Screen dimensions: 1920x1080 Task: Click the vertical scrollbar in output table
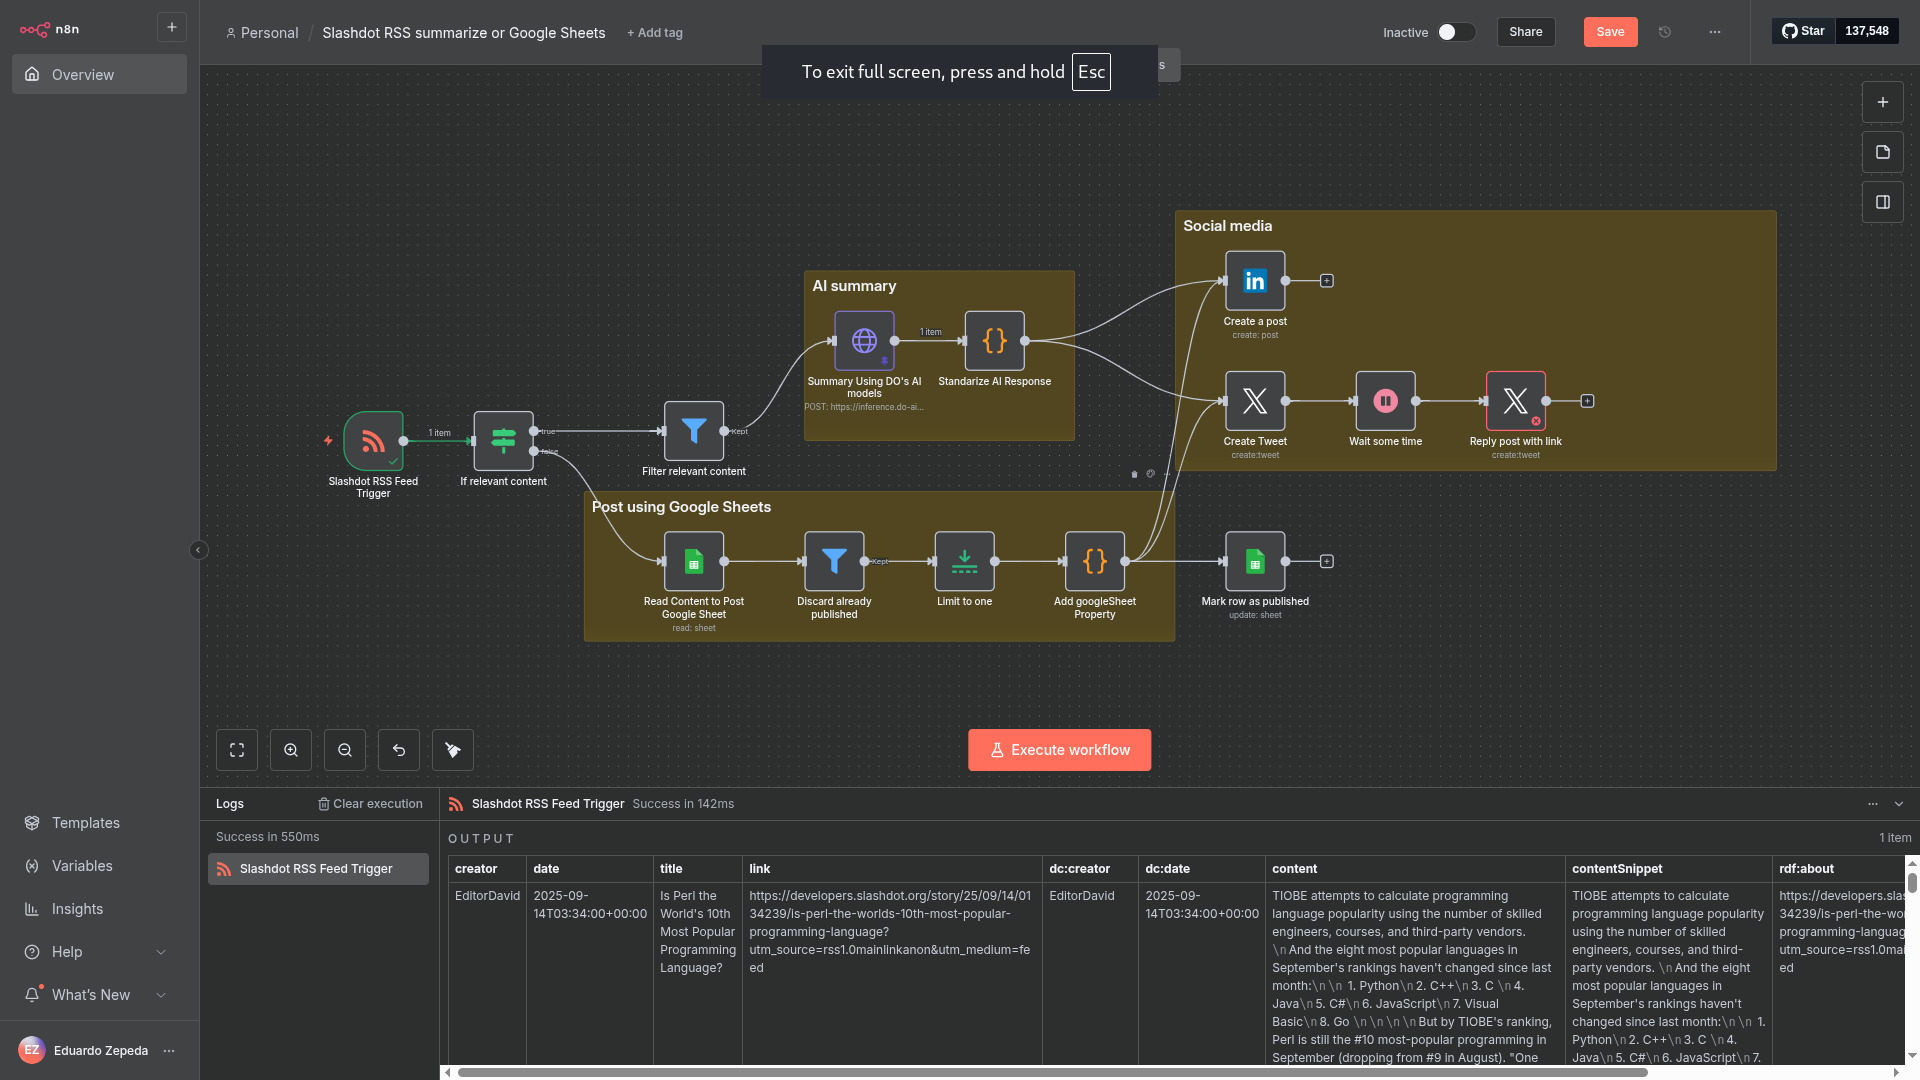pyautogui.click(x=1911, y=882)
